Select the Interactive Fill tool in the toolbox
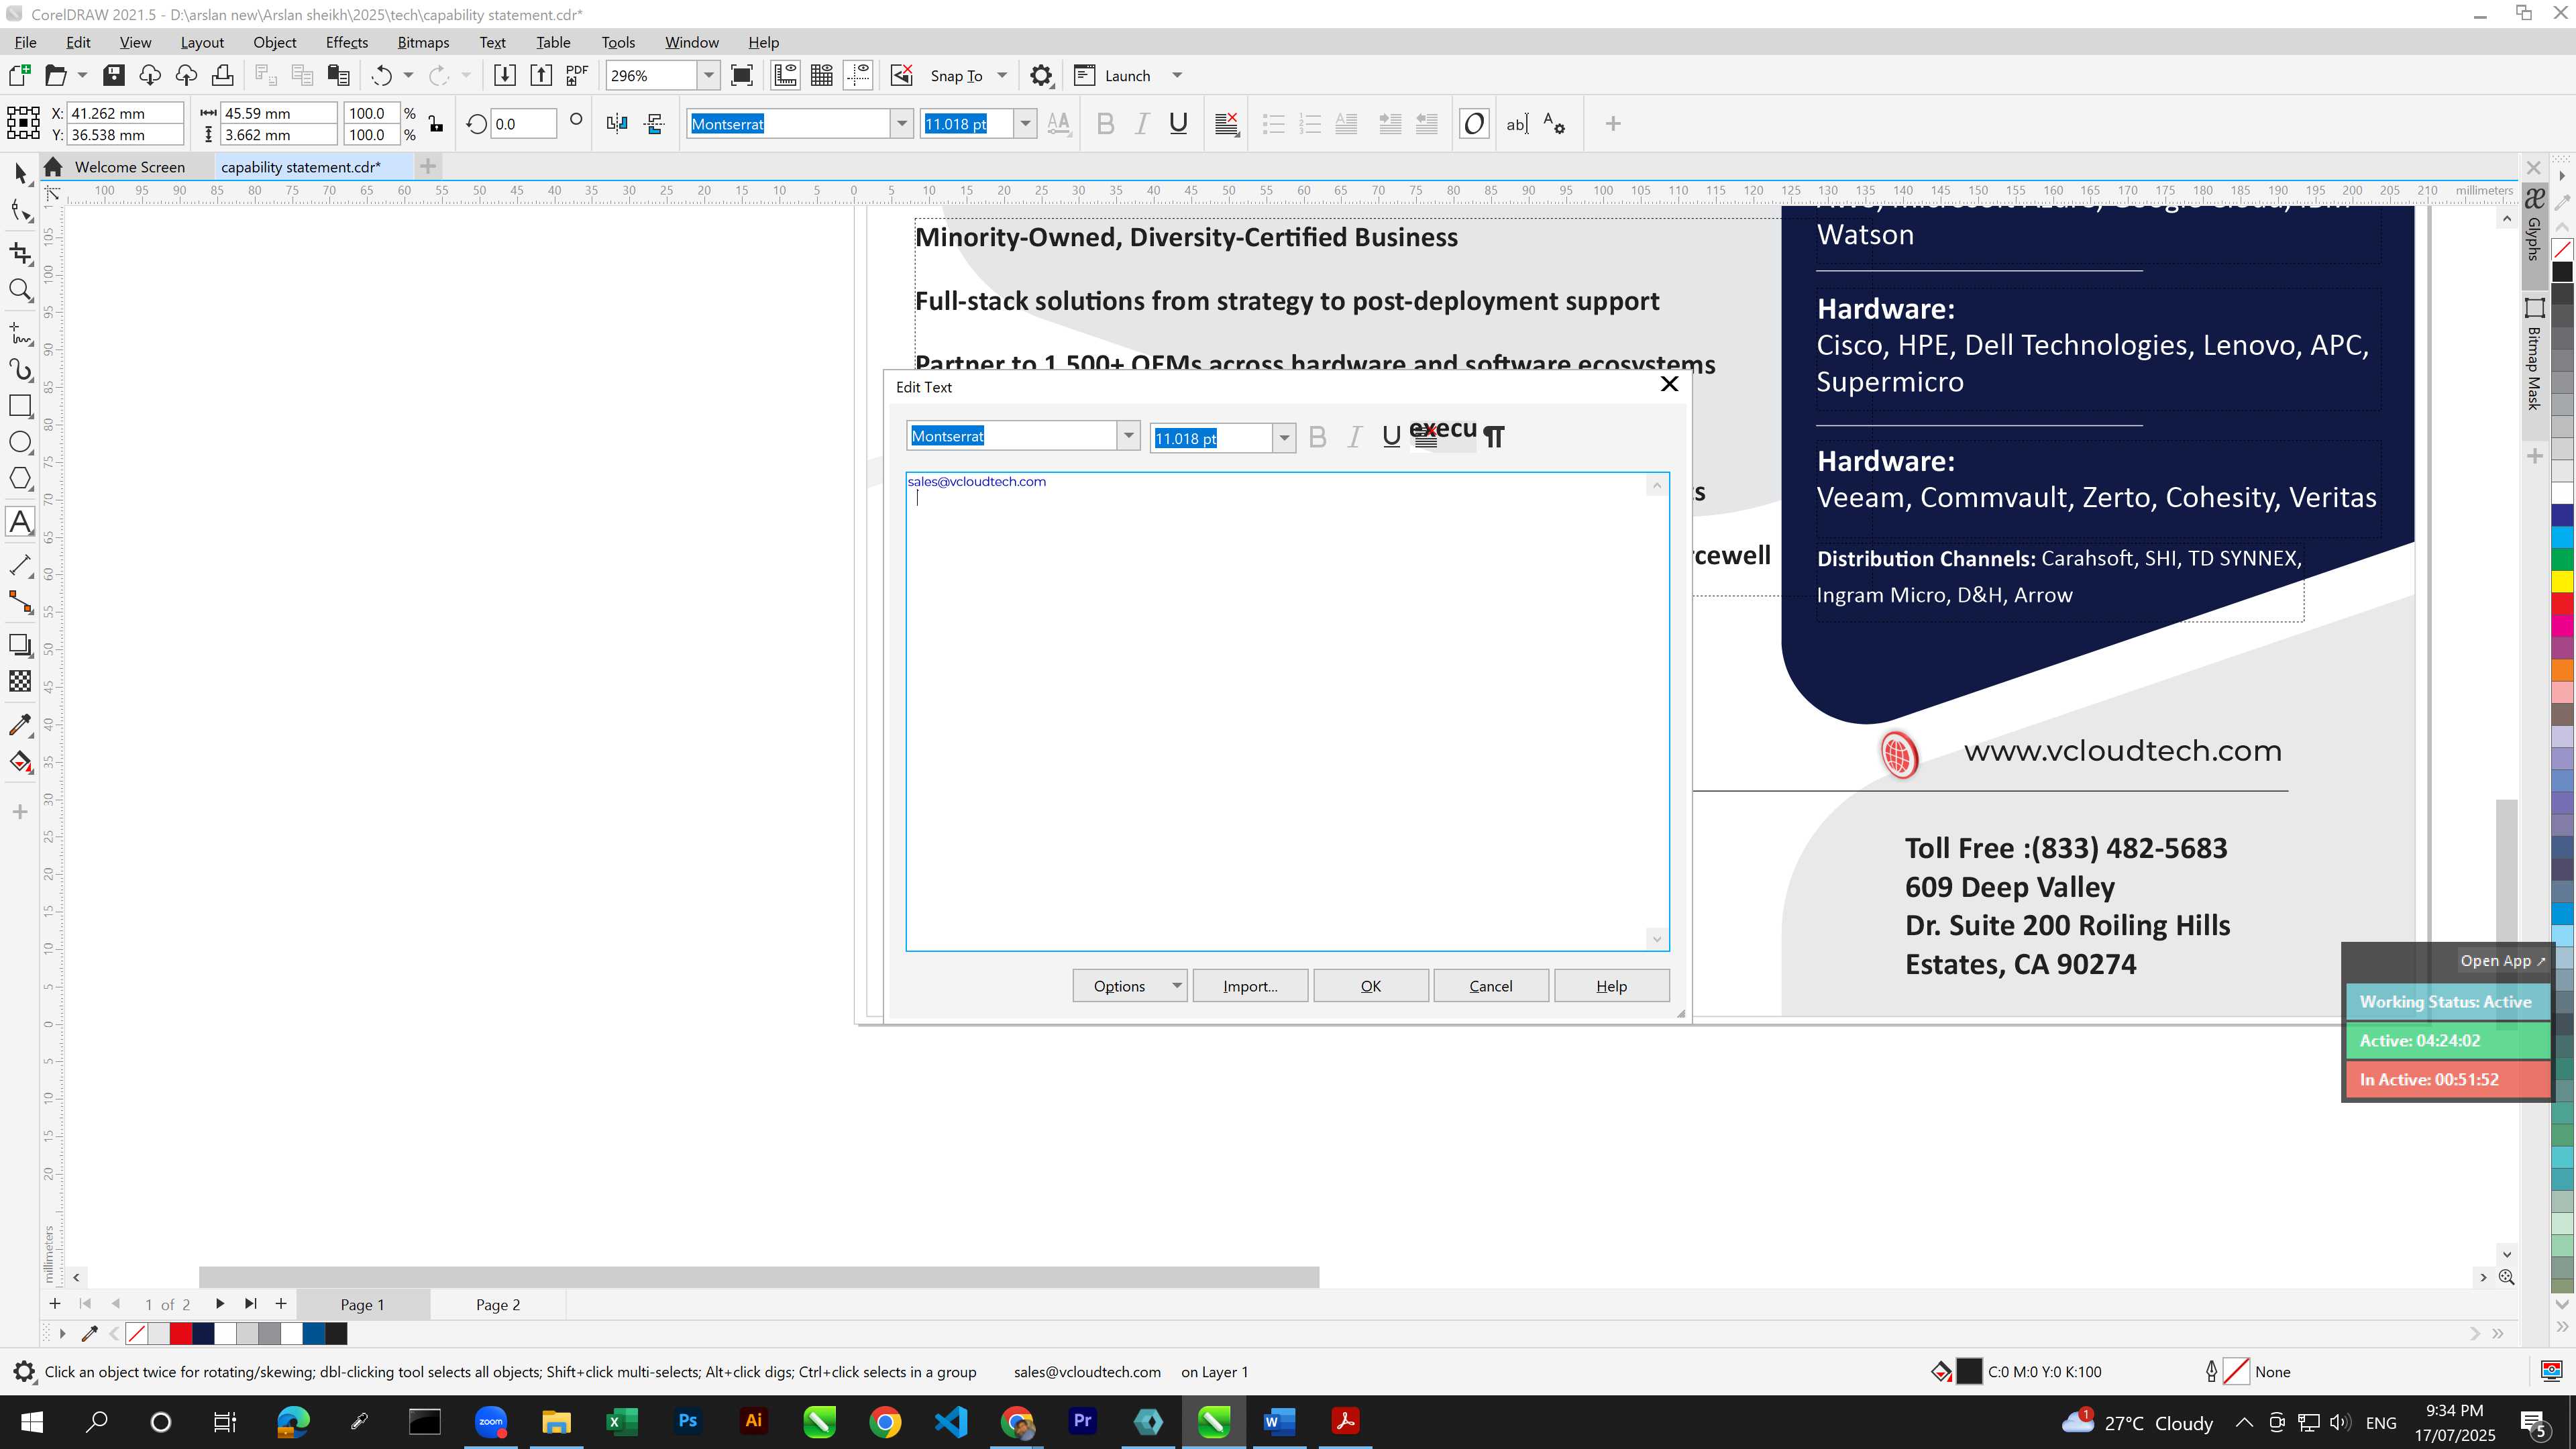The width and height of the screenshot is (2576, 1449). pos(20,763)
